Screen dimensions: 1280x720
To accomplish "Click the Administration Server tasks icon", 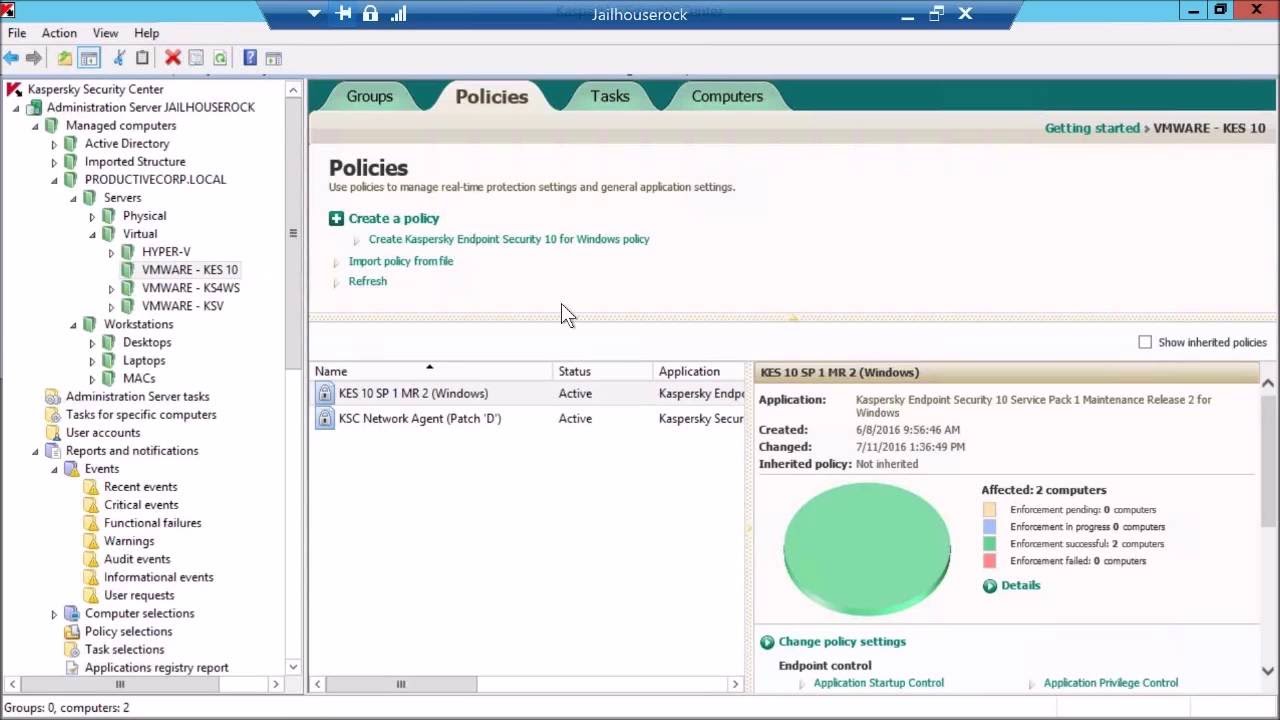I will (54, 397).
